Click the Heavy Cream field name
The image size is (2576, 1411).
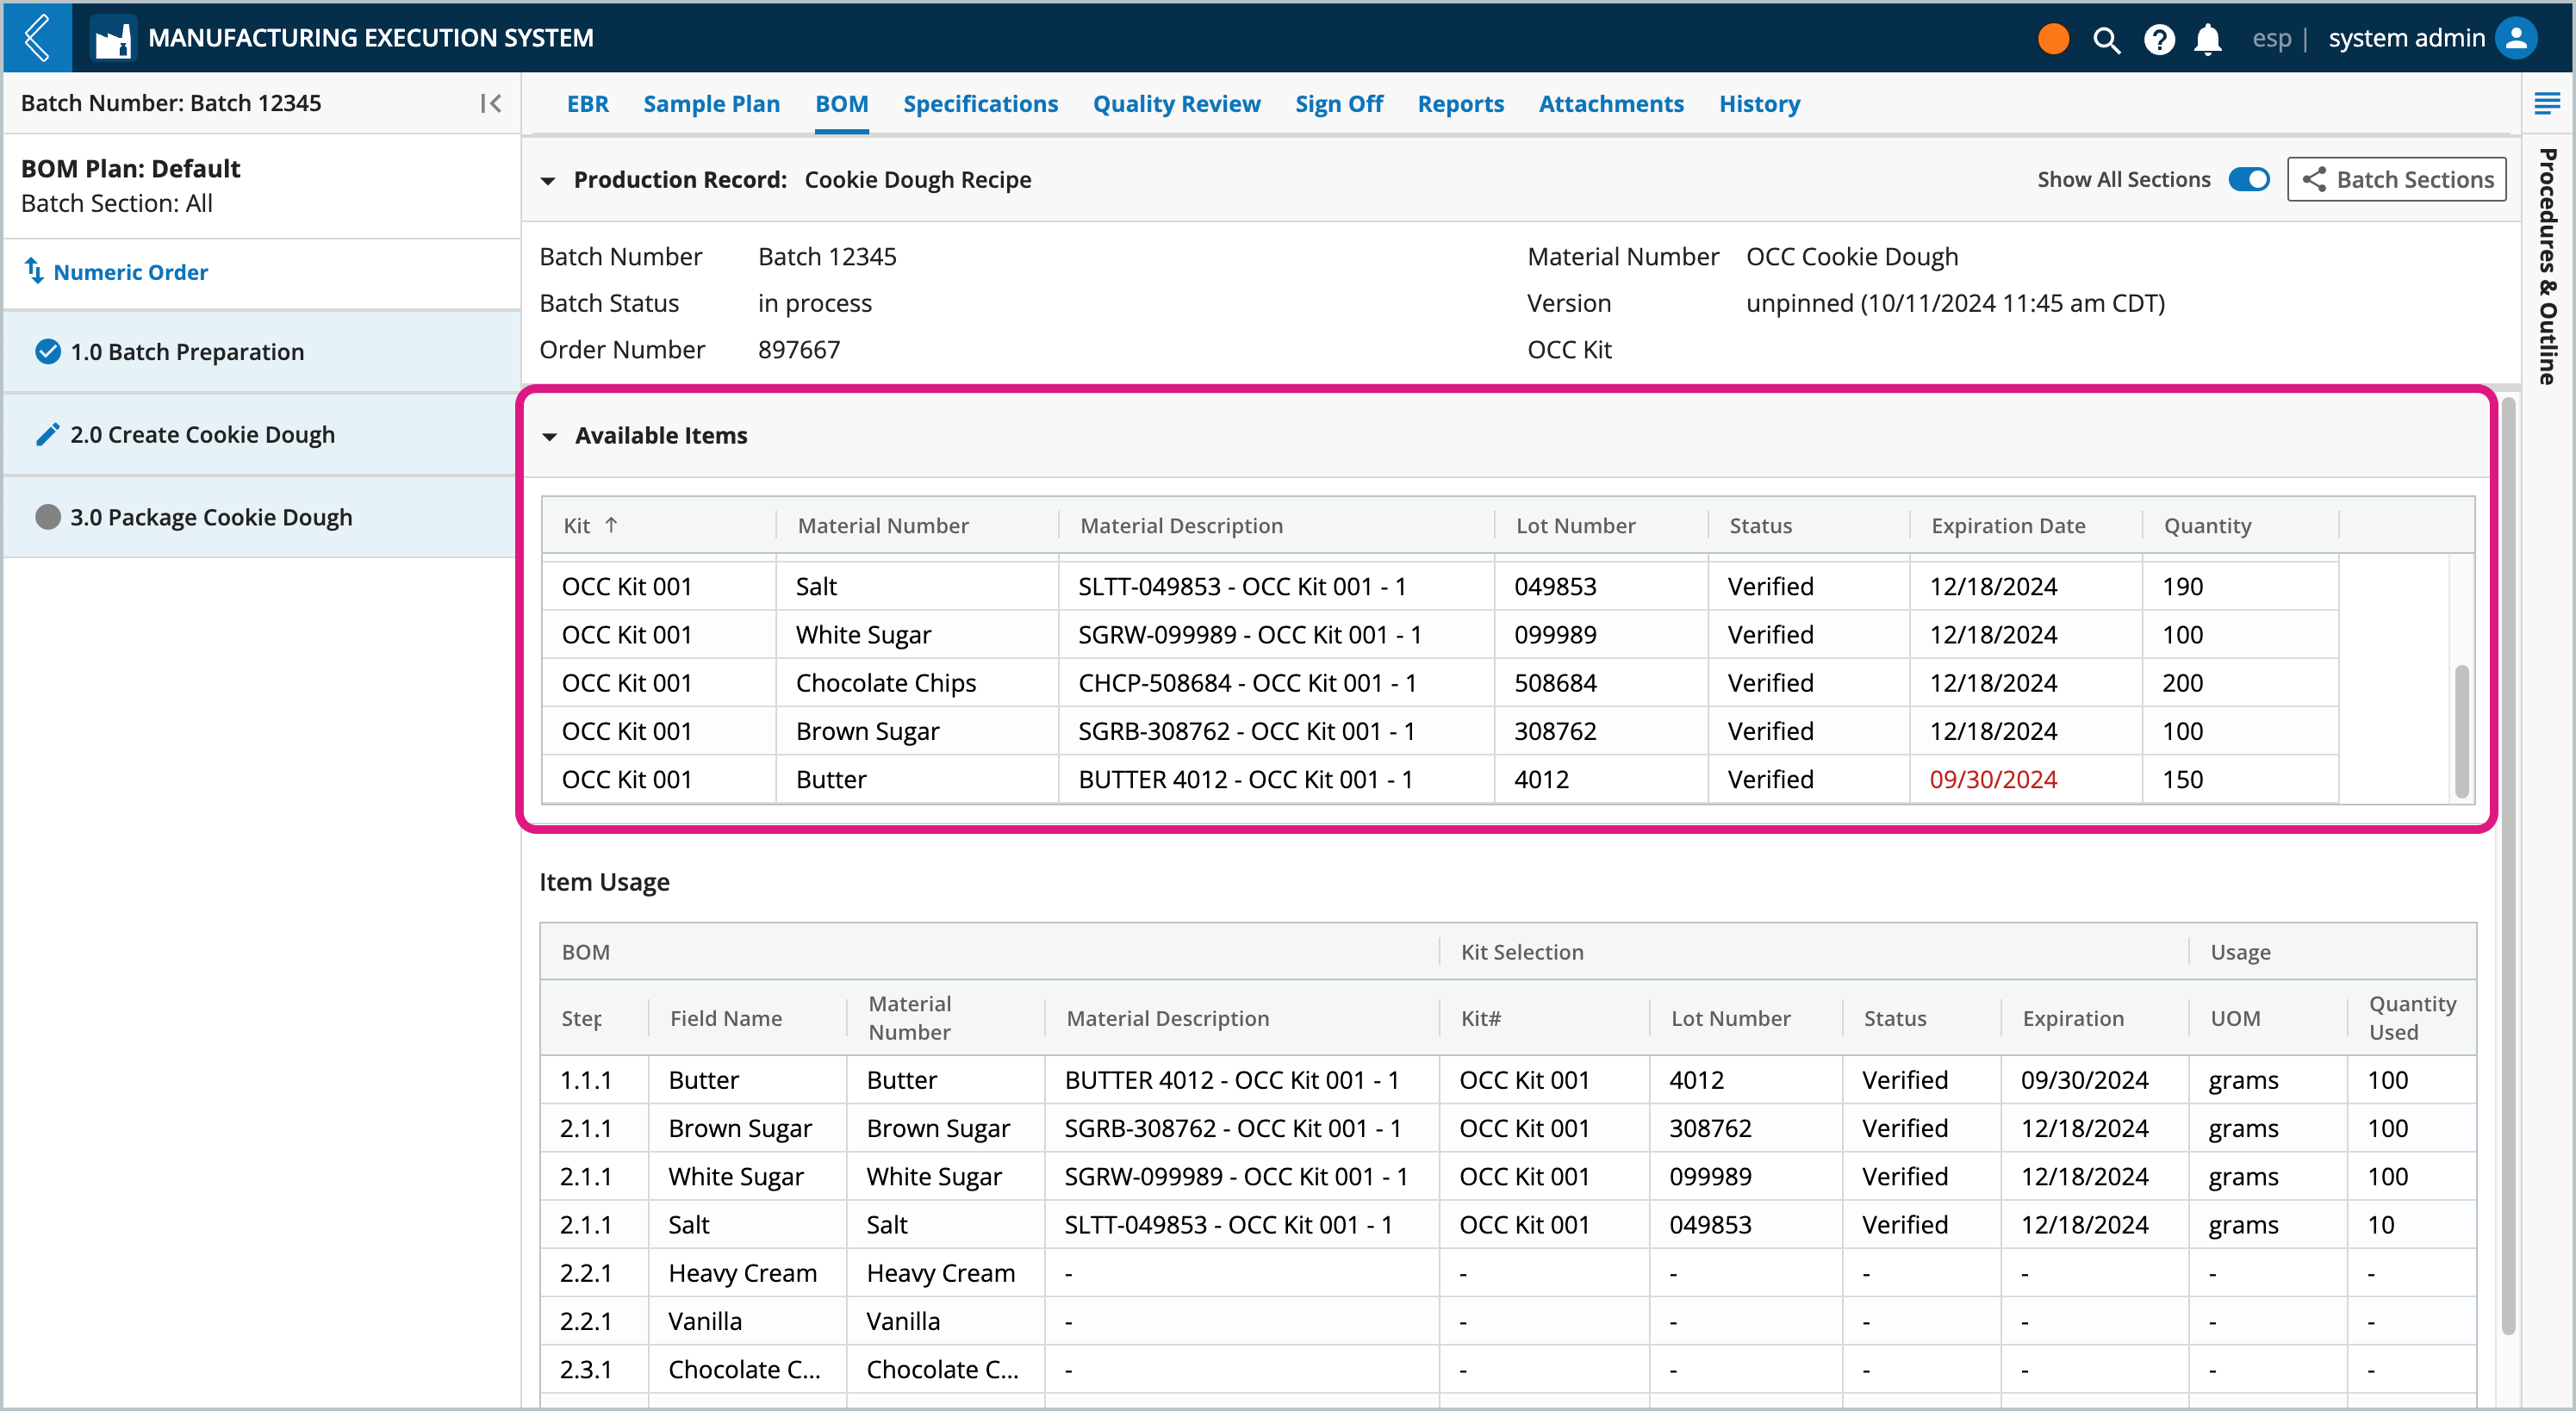[x=742, y=1272]
